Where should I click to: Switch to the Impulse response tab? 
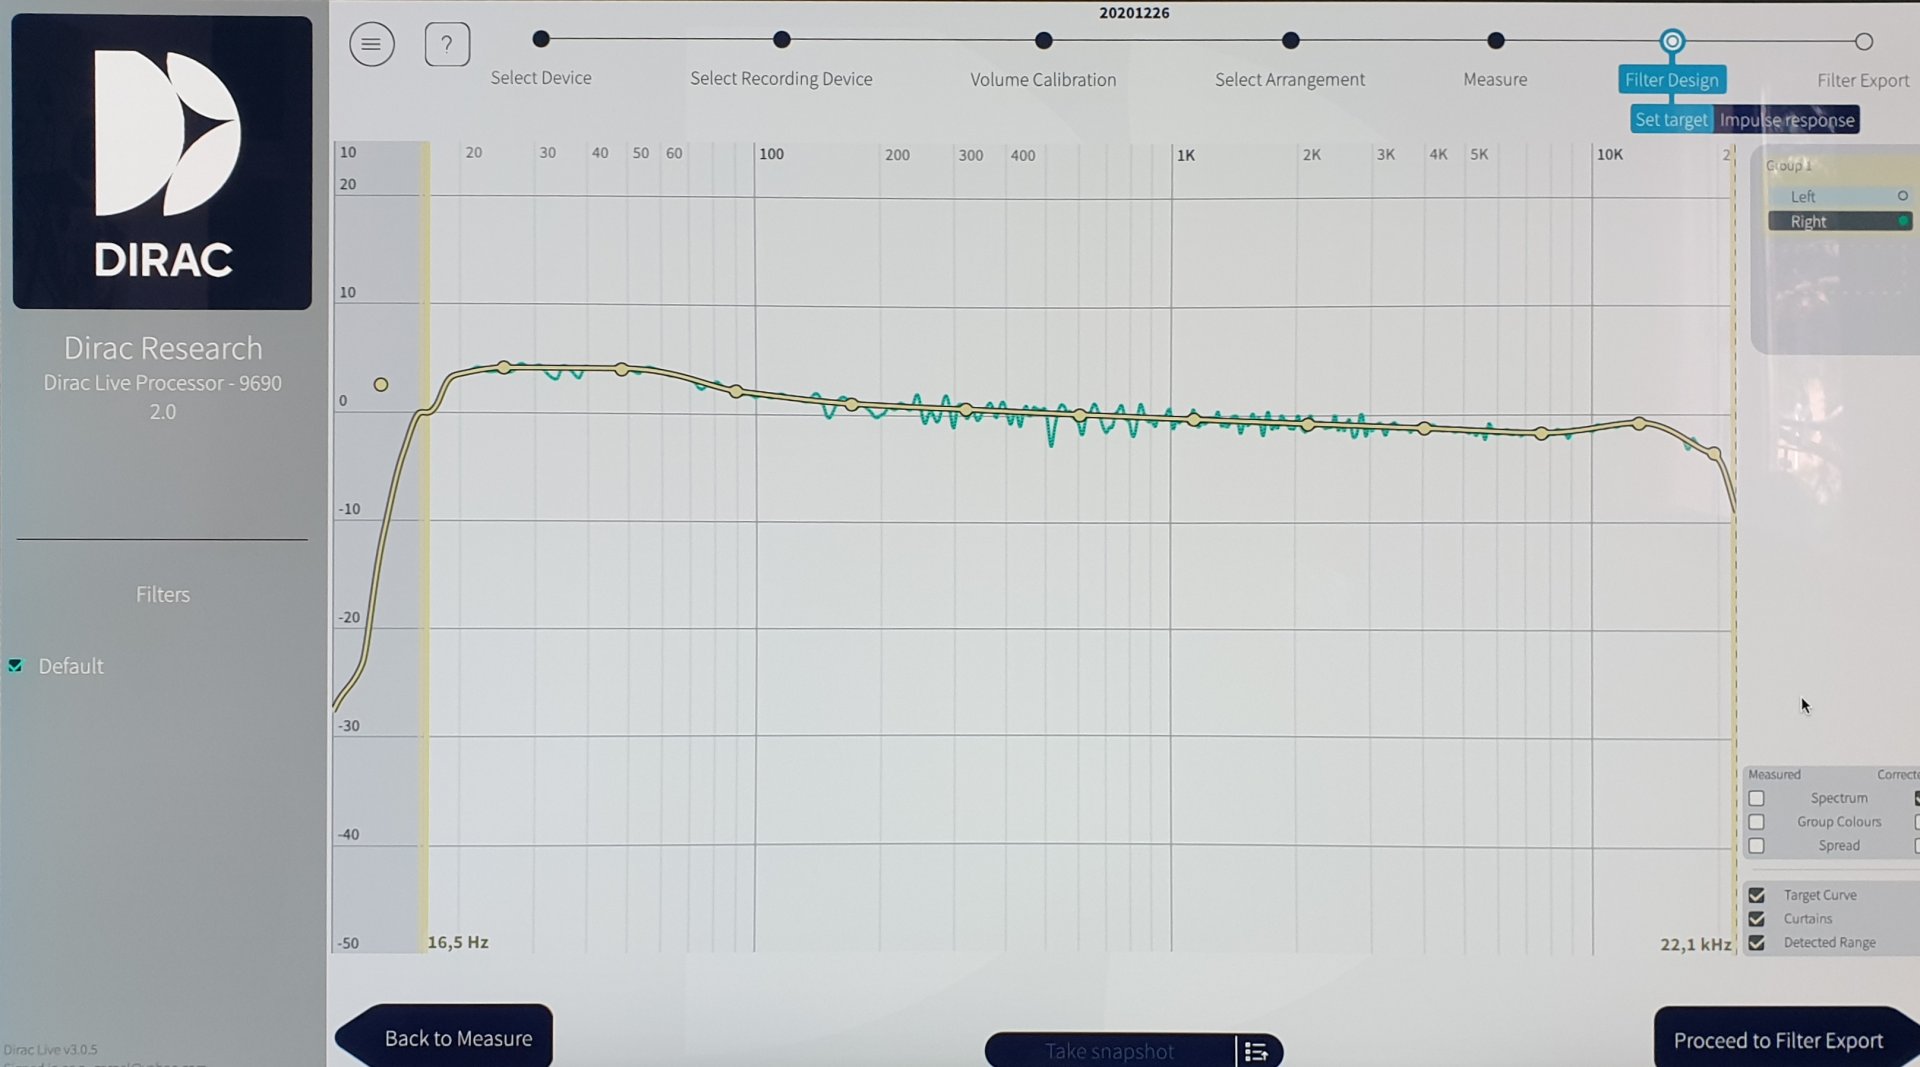point(1786,120)
